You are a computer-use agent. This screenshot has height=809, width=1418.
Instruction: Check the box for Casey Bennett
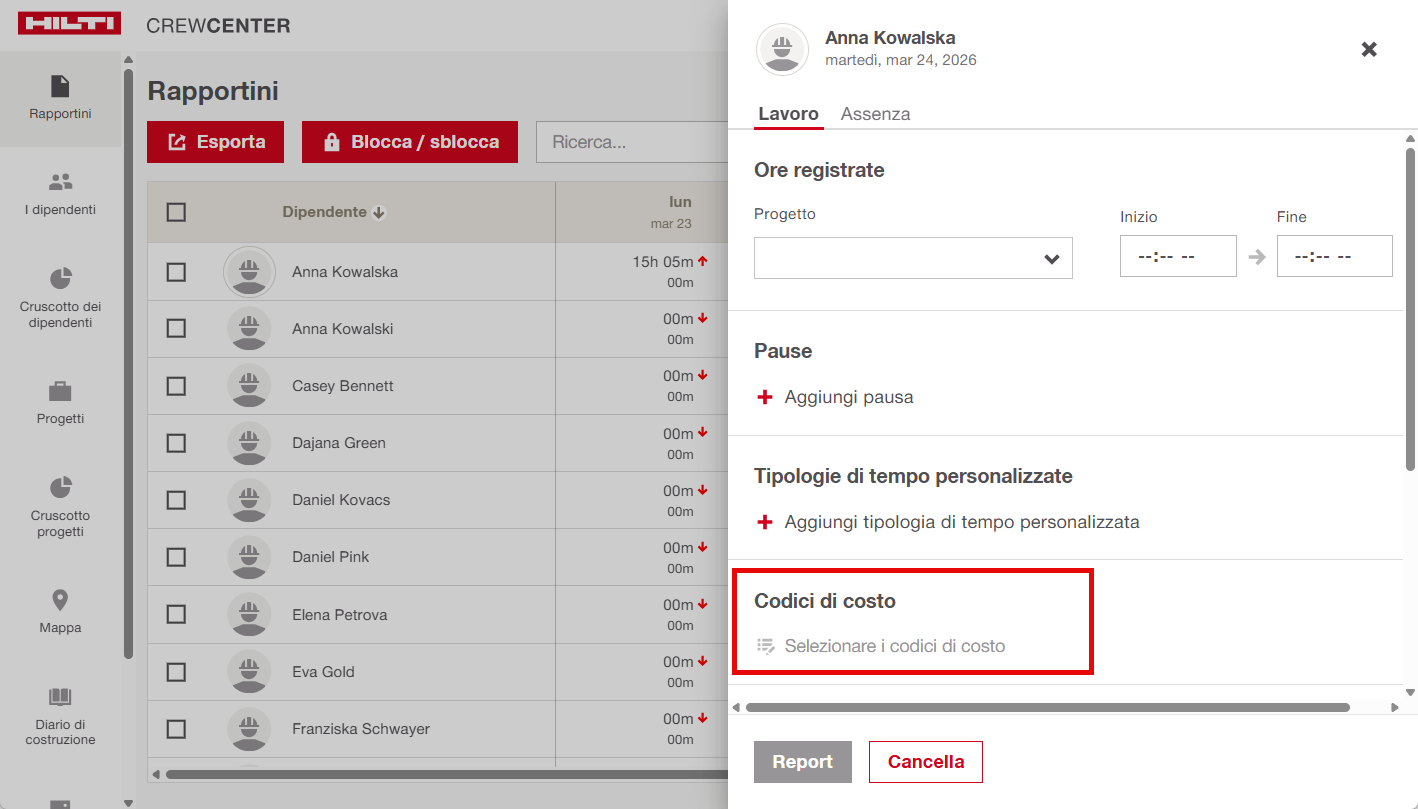coord(176,386)
